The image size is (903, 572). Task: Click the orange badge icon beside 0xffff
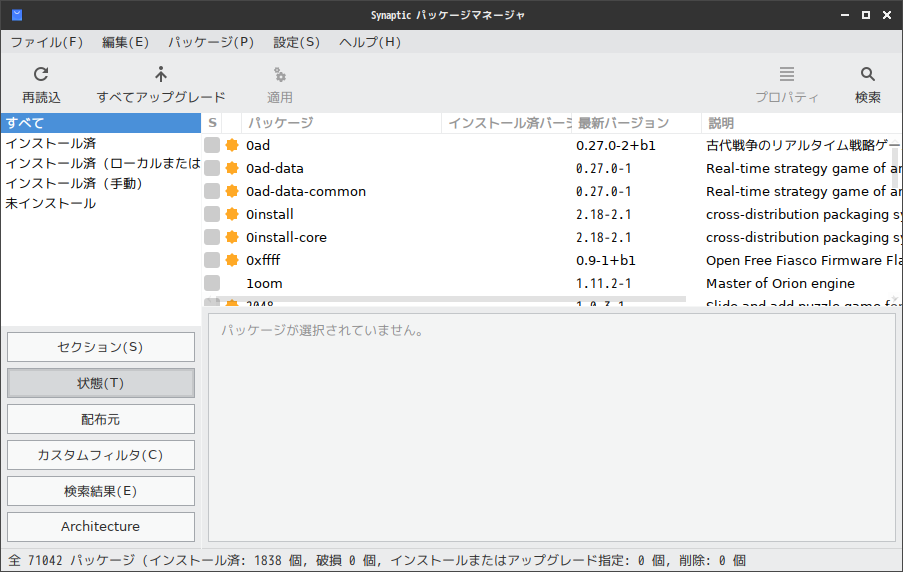(x=232, y=260)
